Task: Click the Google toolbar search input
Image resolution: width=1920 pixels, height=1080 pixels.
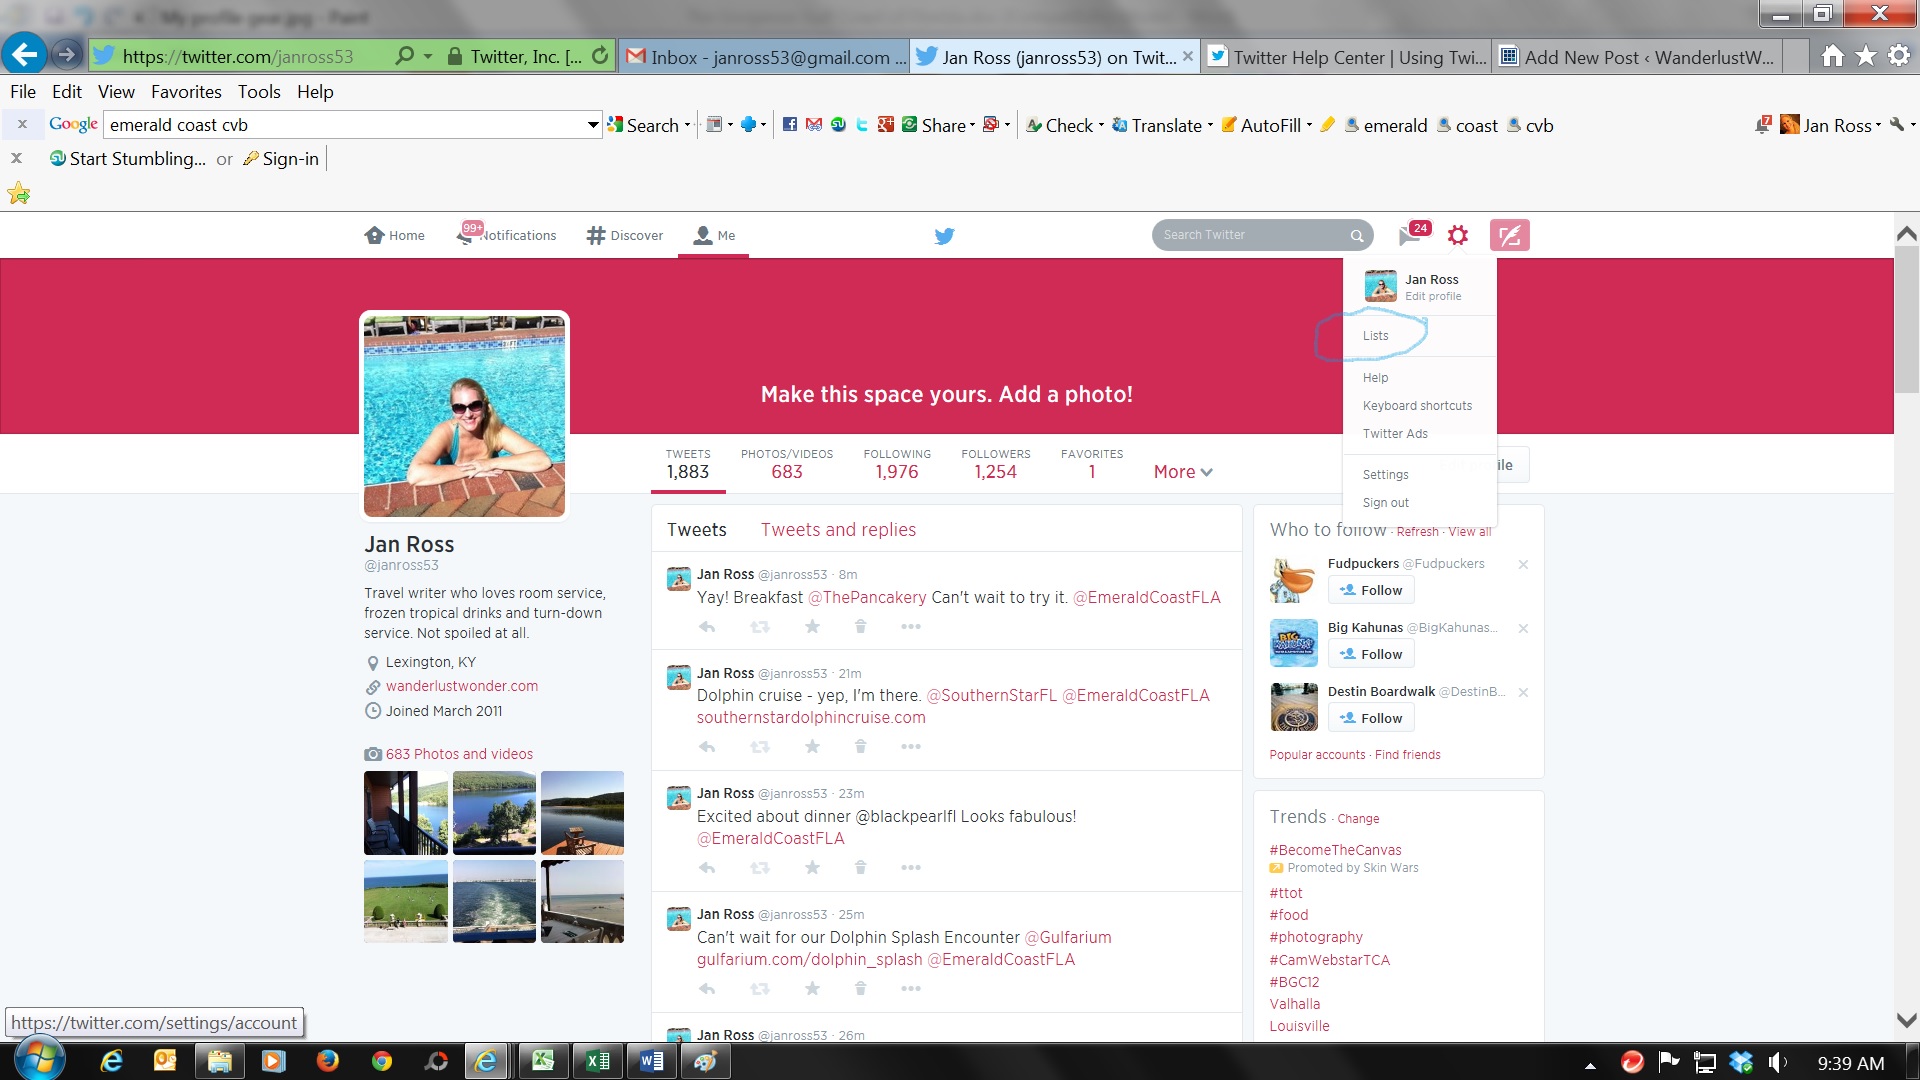Action: coord(345,125)
